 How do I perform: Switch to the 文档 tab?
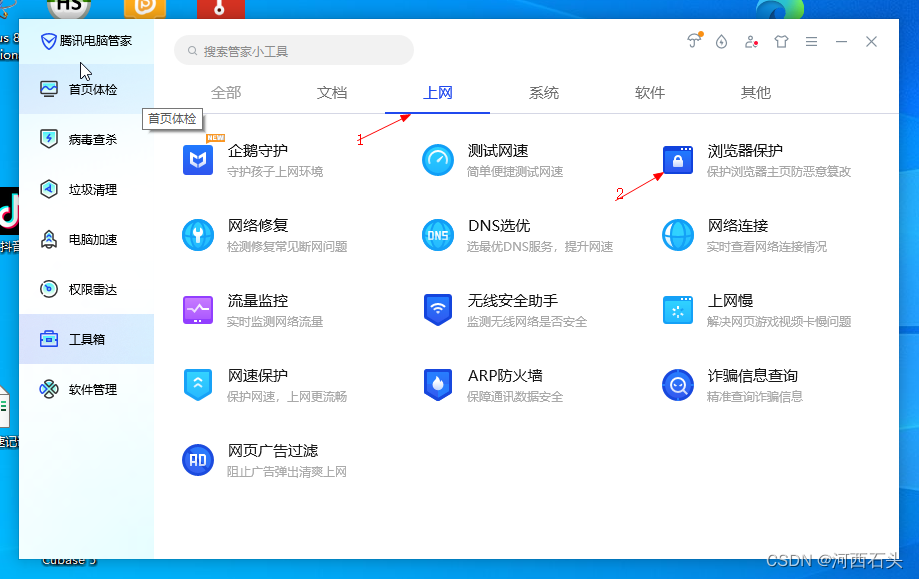[x=332, y=93]
